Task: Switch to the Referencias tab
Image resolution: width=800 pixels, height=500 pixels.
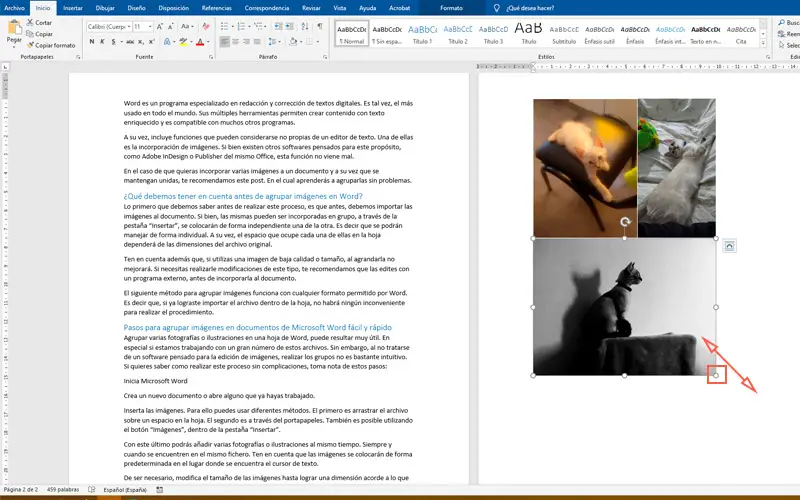Action: click(x=216, y=8)
